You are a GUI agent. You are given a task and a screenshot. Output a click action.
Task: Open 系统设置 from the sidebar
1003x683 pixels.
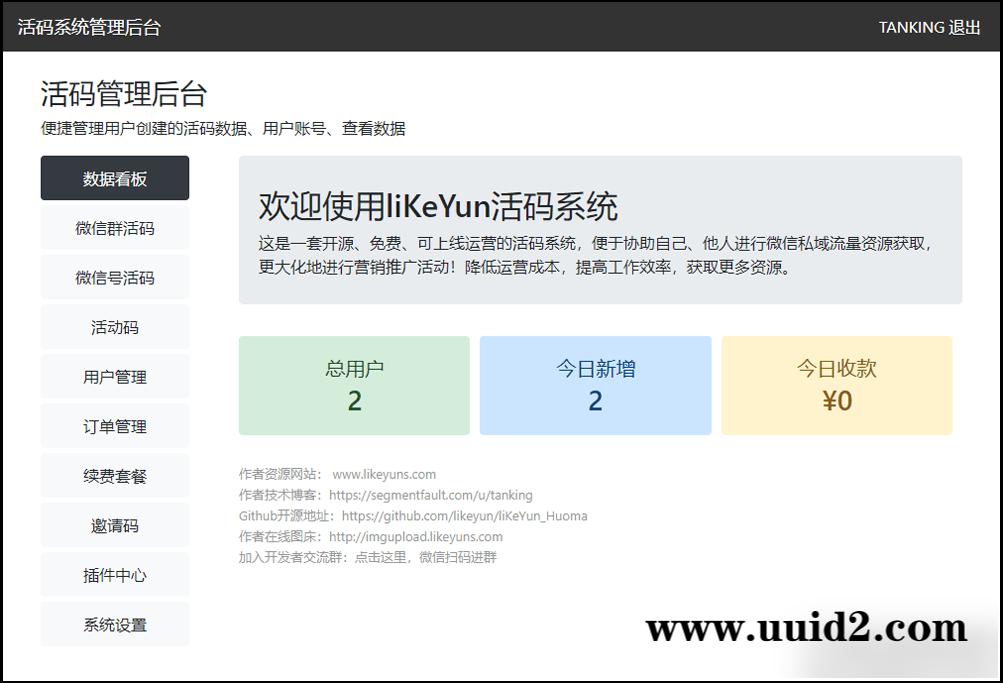115,625
